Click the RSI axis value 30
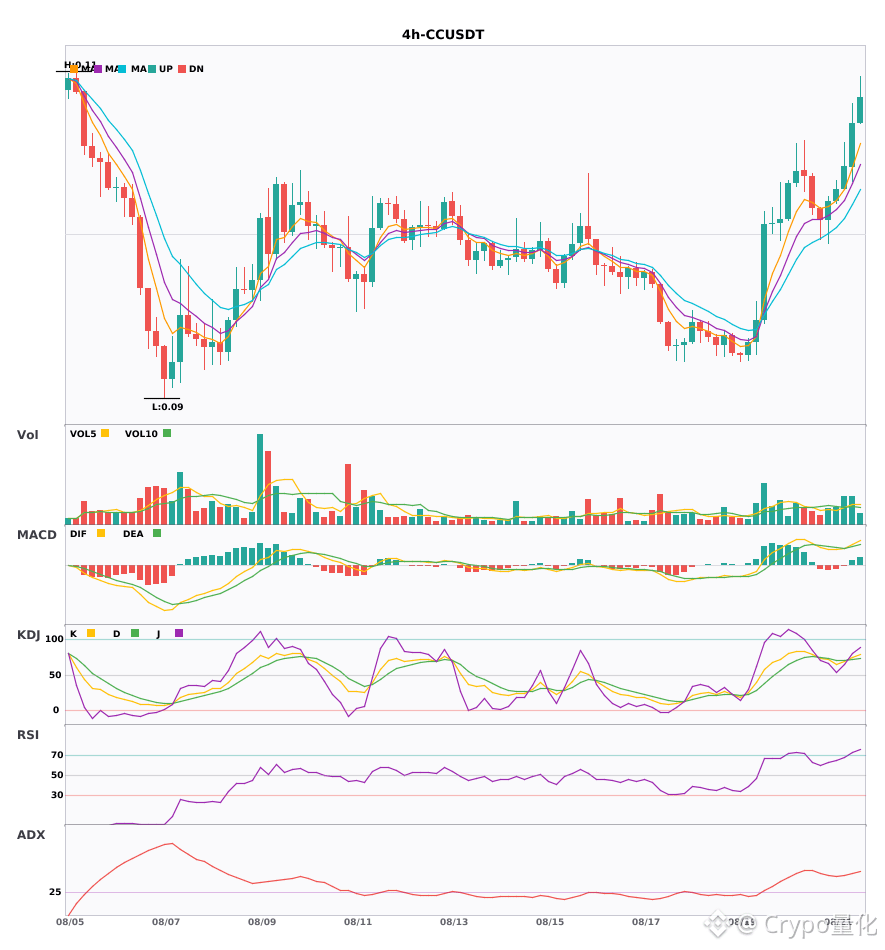This screenshot has width=885, height=950. (x=57, y=795)
